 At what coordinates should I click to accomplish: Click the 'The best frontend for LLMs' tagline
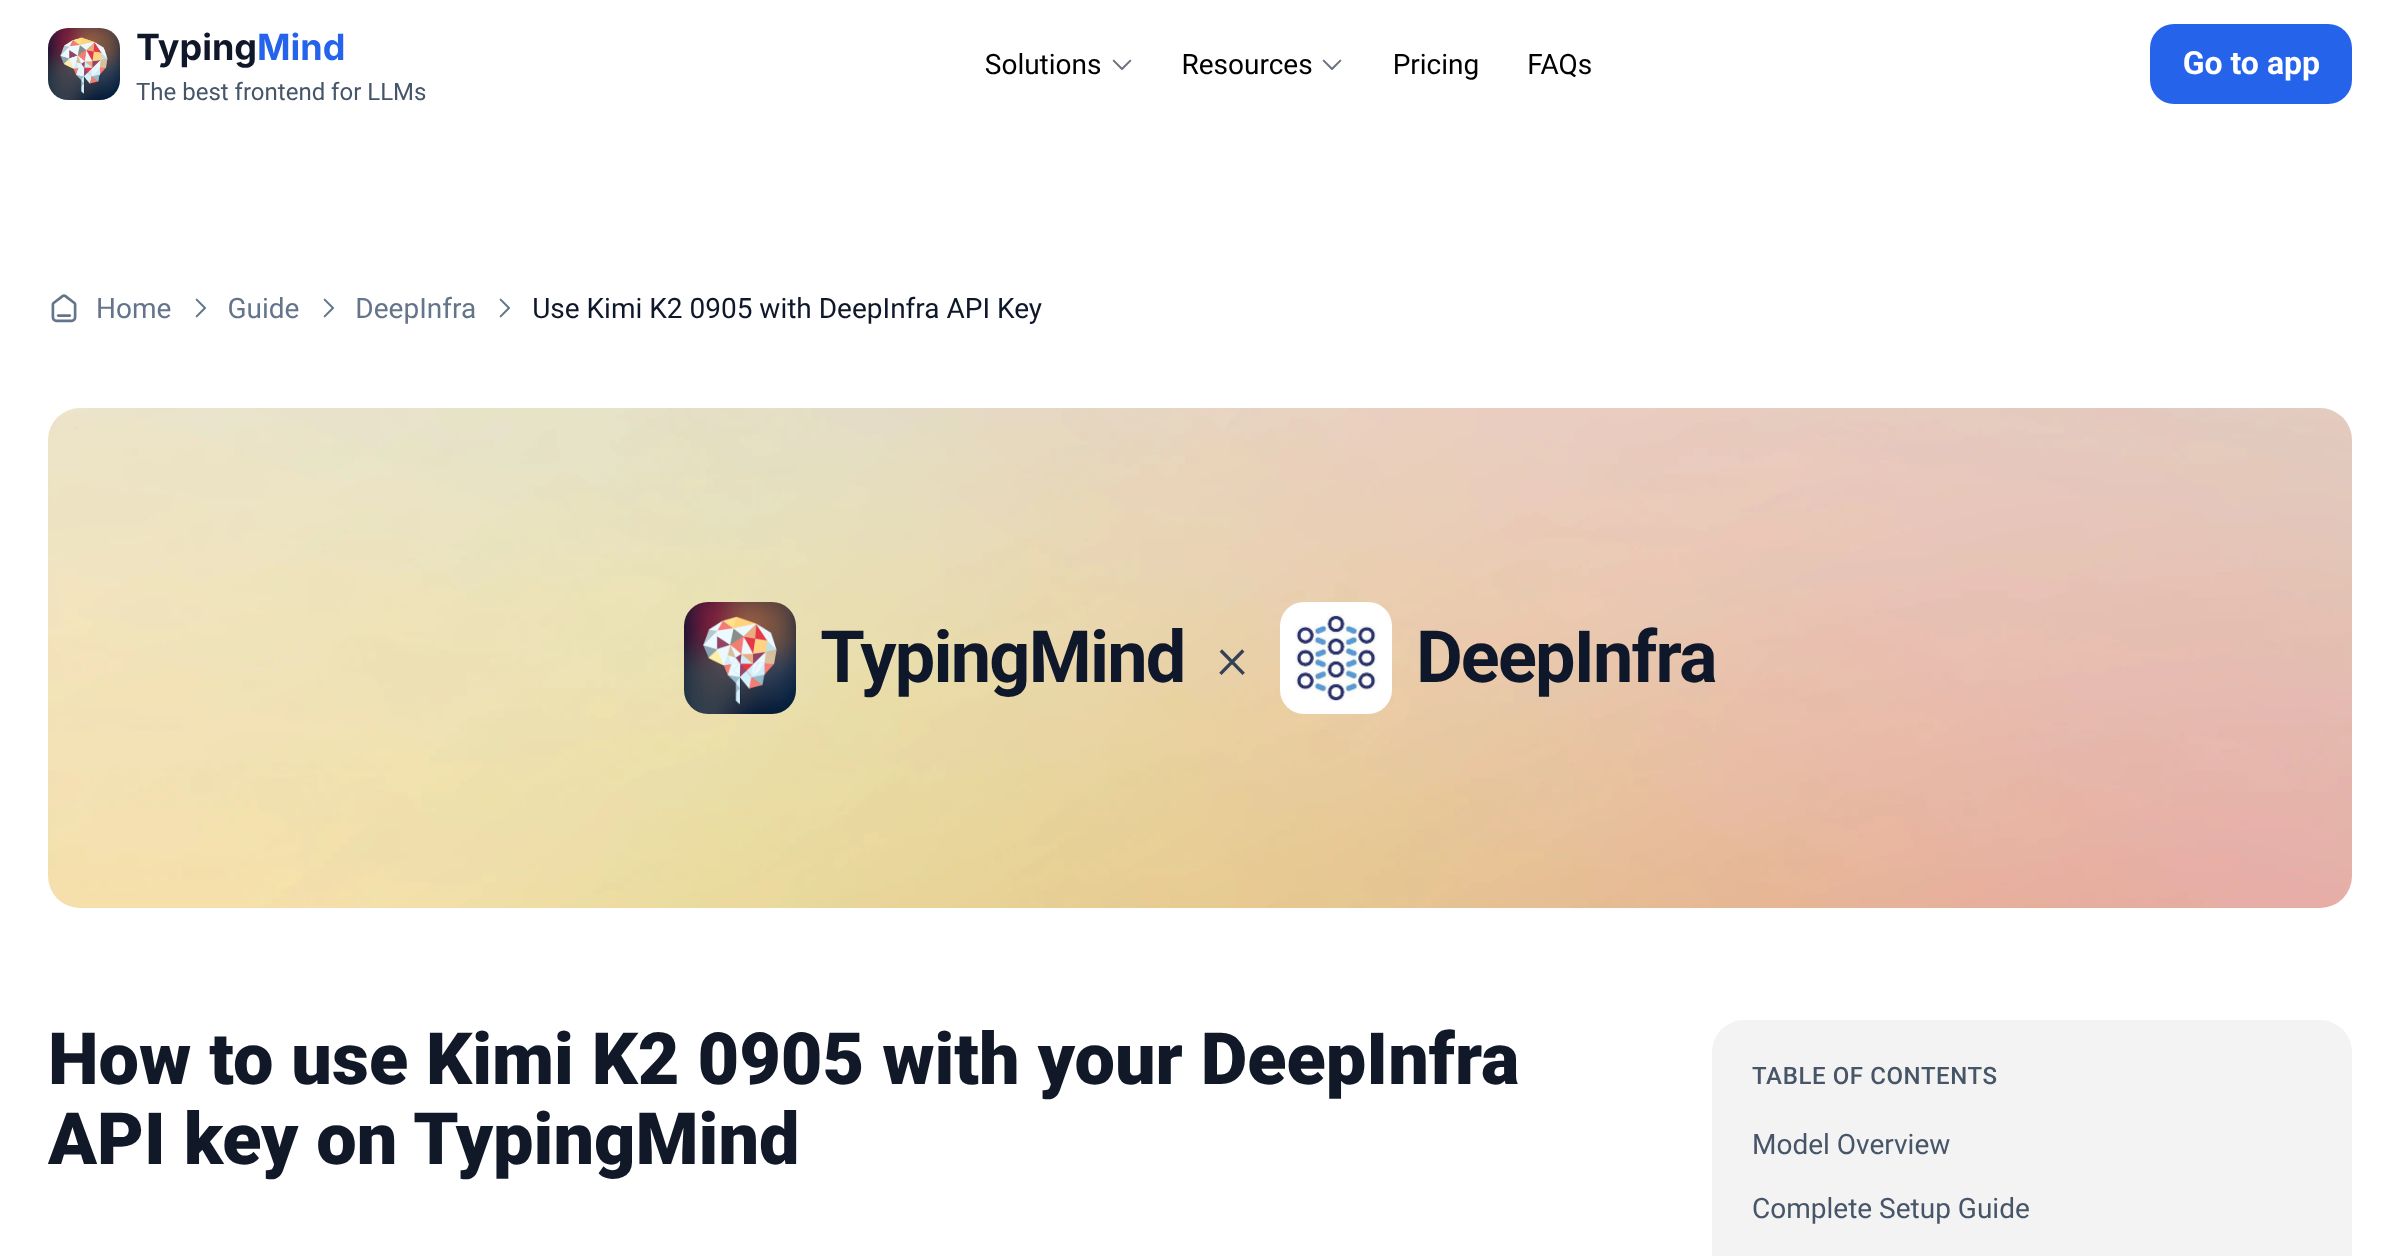281,92
